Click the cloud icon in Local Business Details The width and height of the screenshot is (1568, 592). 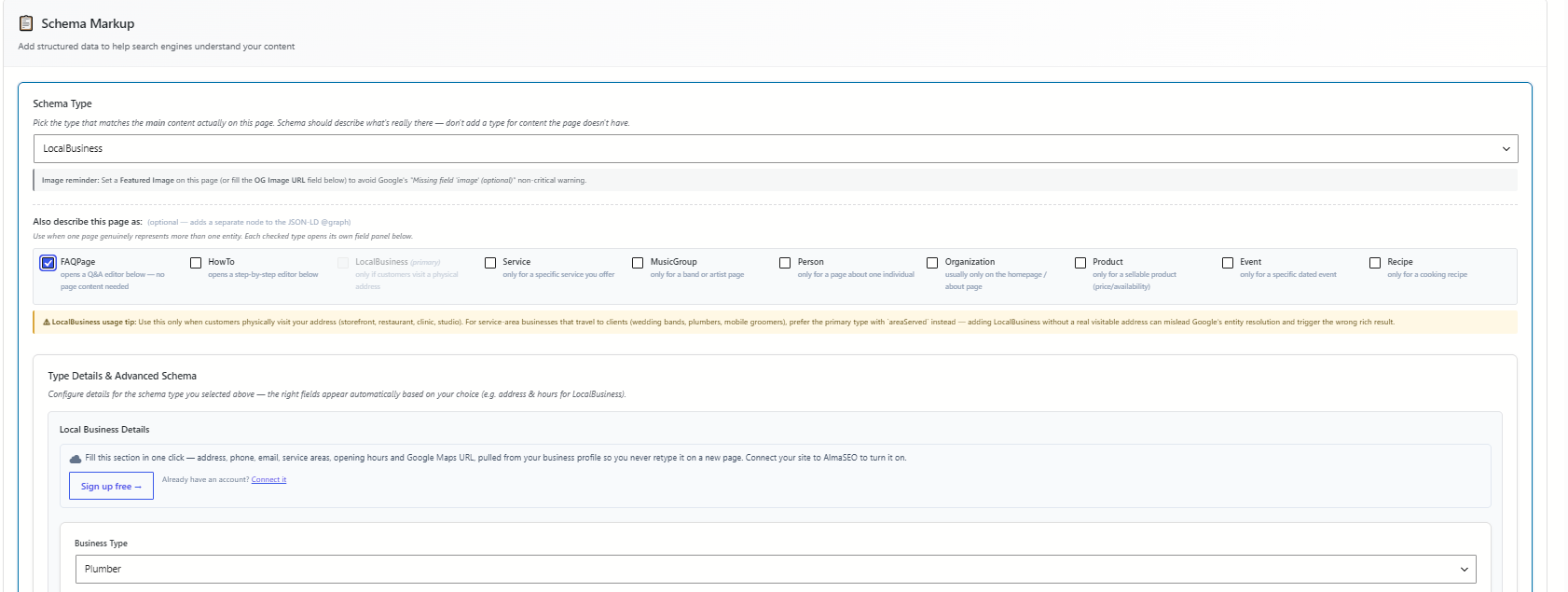coord(75,458)
